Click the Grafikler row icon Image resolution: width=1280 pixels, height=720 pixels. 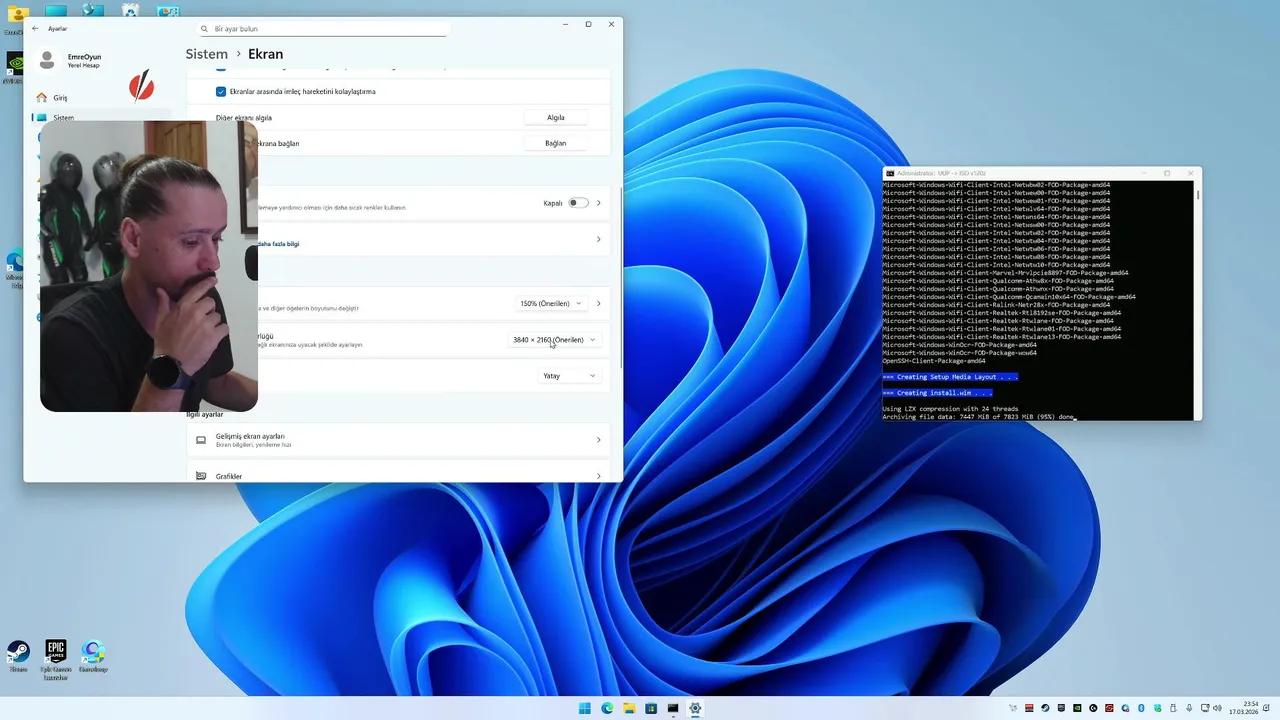201,476
